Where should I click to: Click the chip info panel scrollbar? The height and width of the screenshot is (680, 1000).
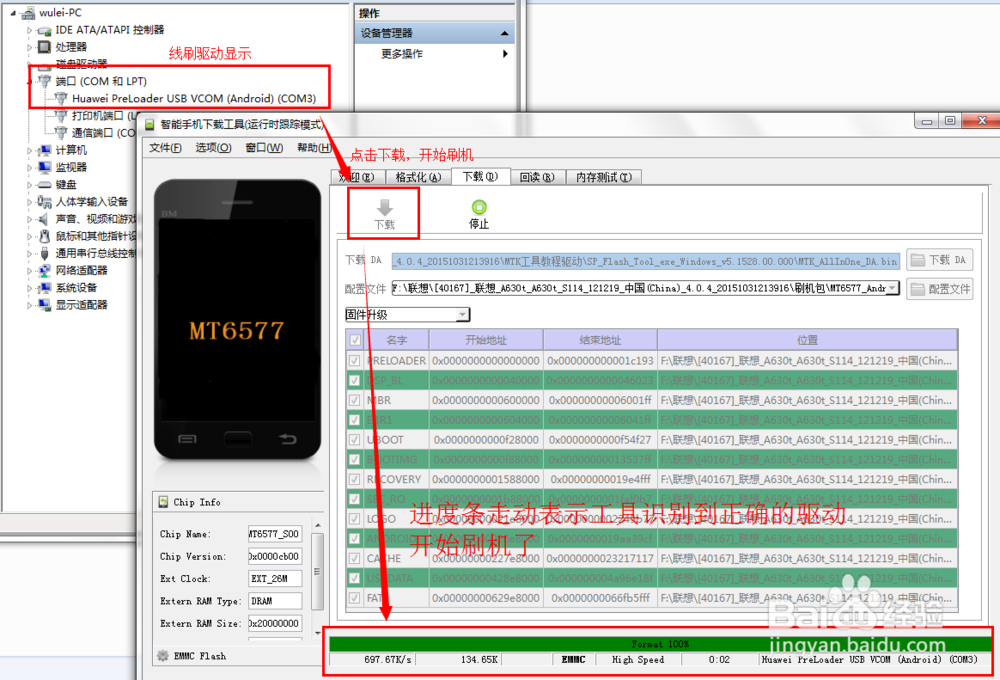point(318,571)
